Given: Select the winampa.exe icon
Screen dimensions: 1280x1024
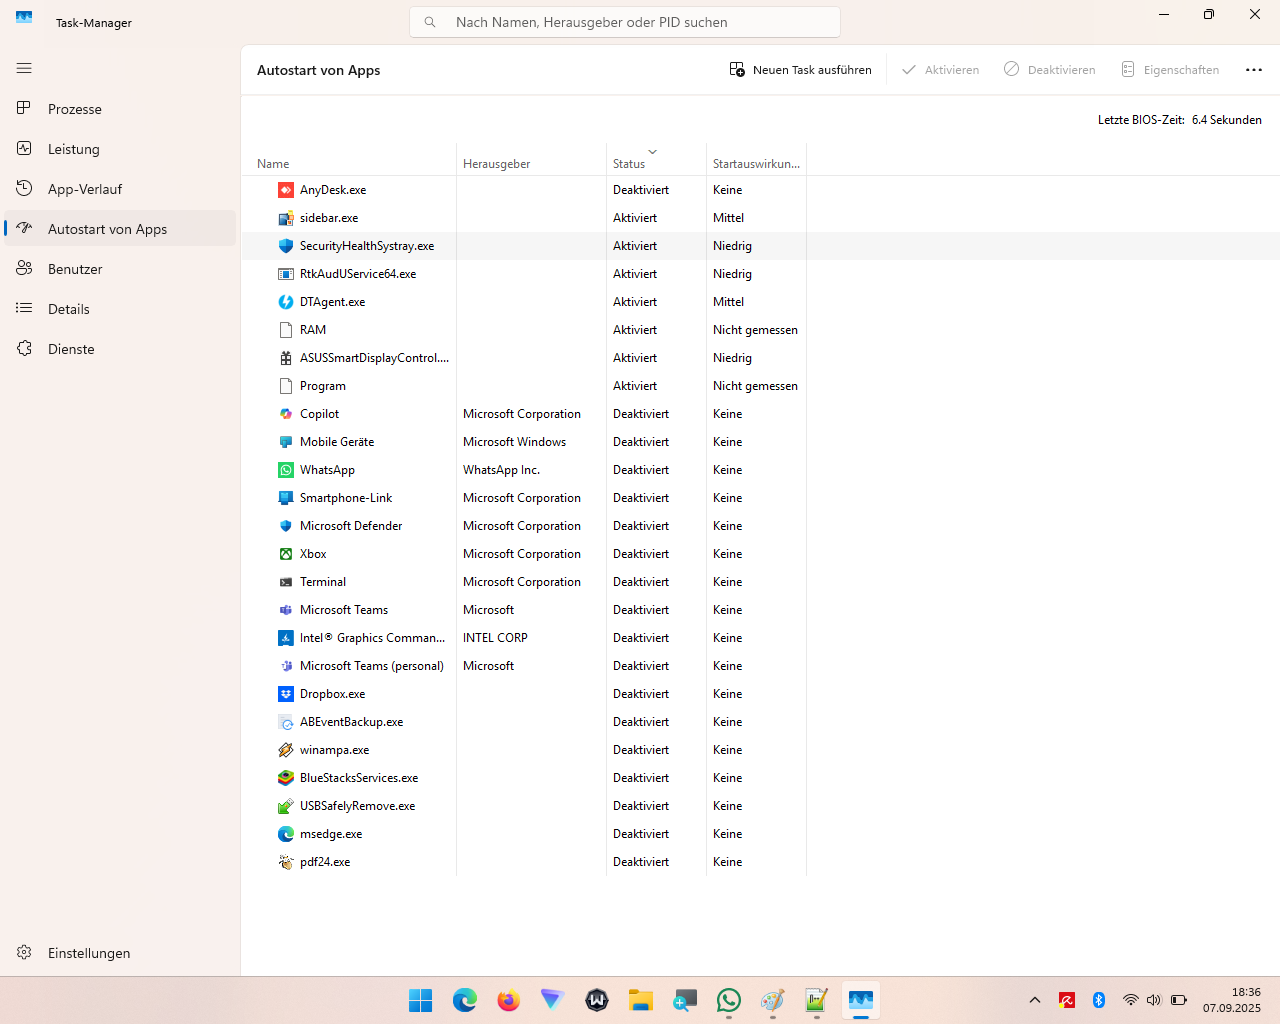Looking at the screenshot, I should [286, 750].
